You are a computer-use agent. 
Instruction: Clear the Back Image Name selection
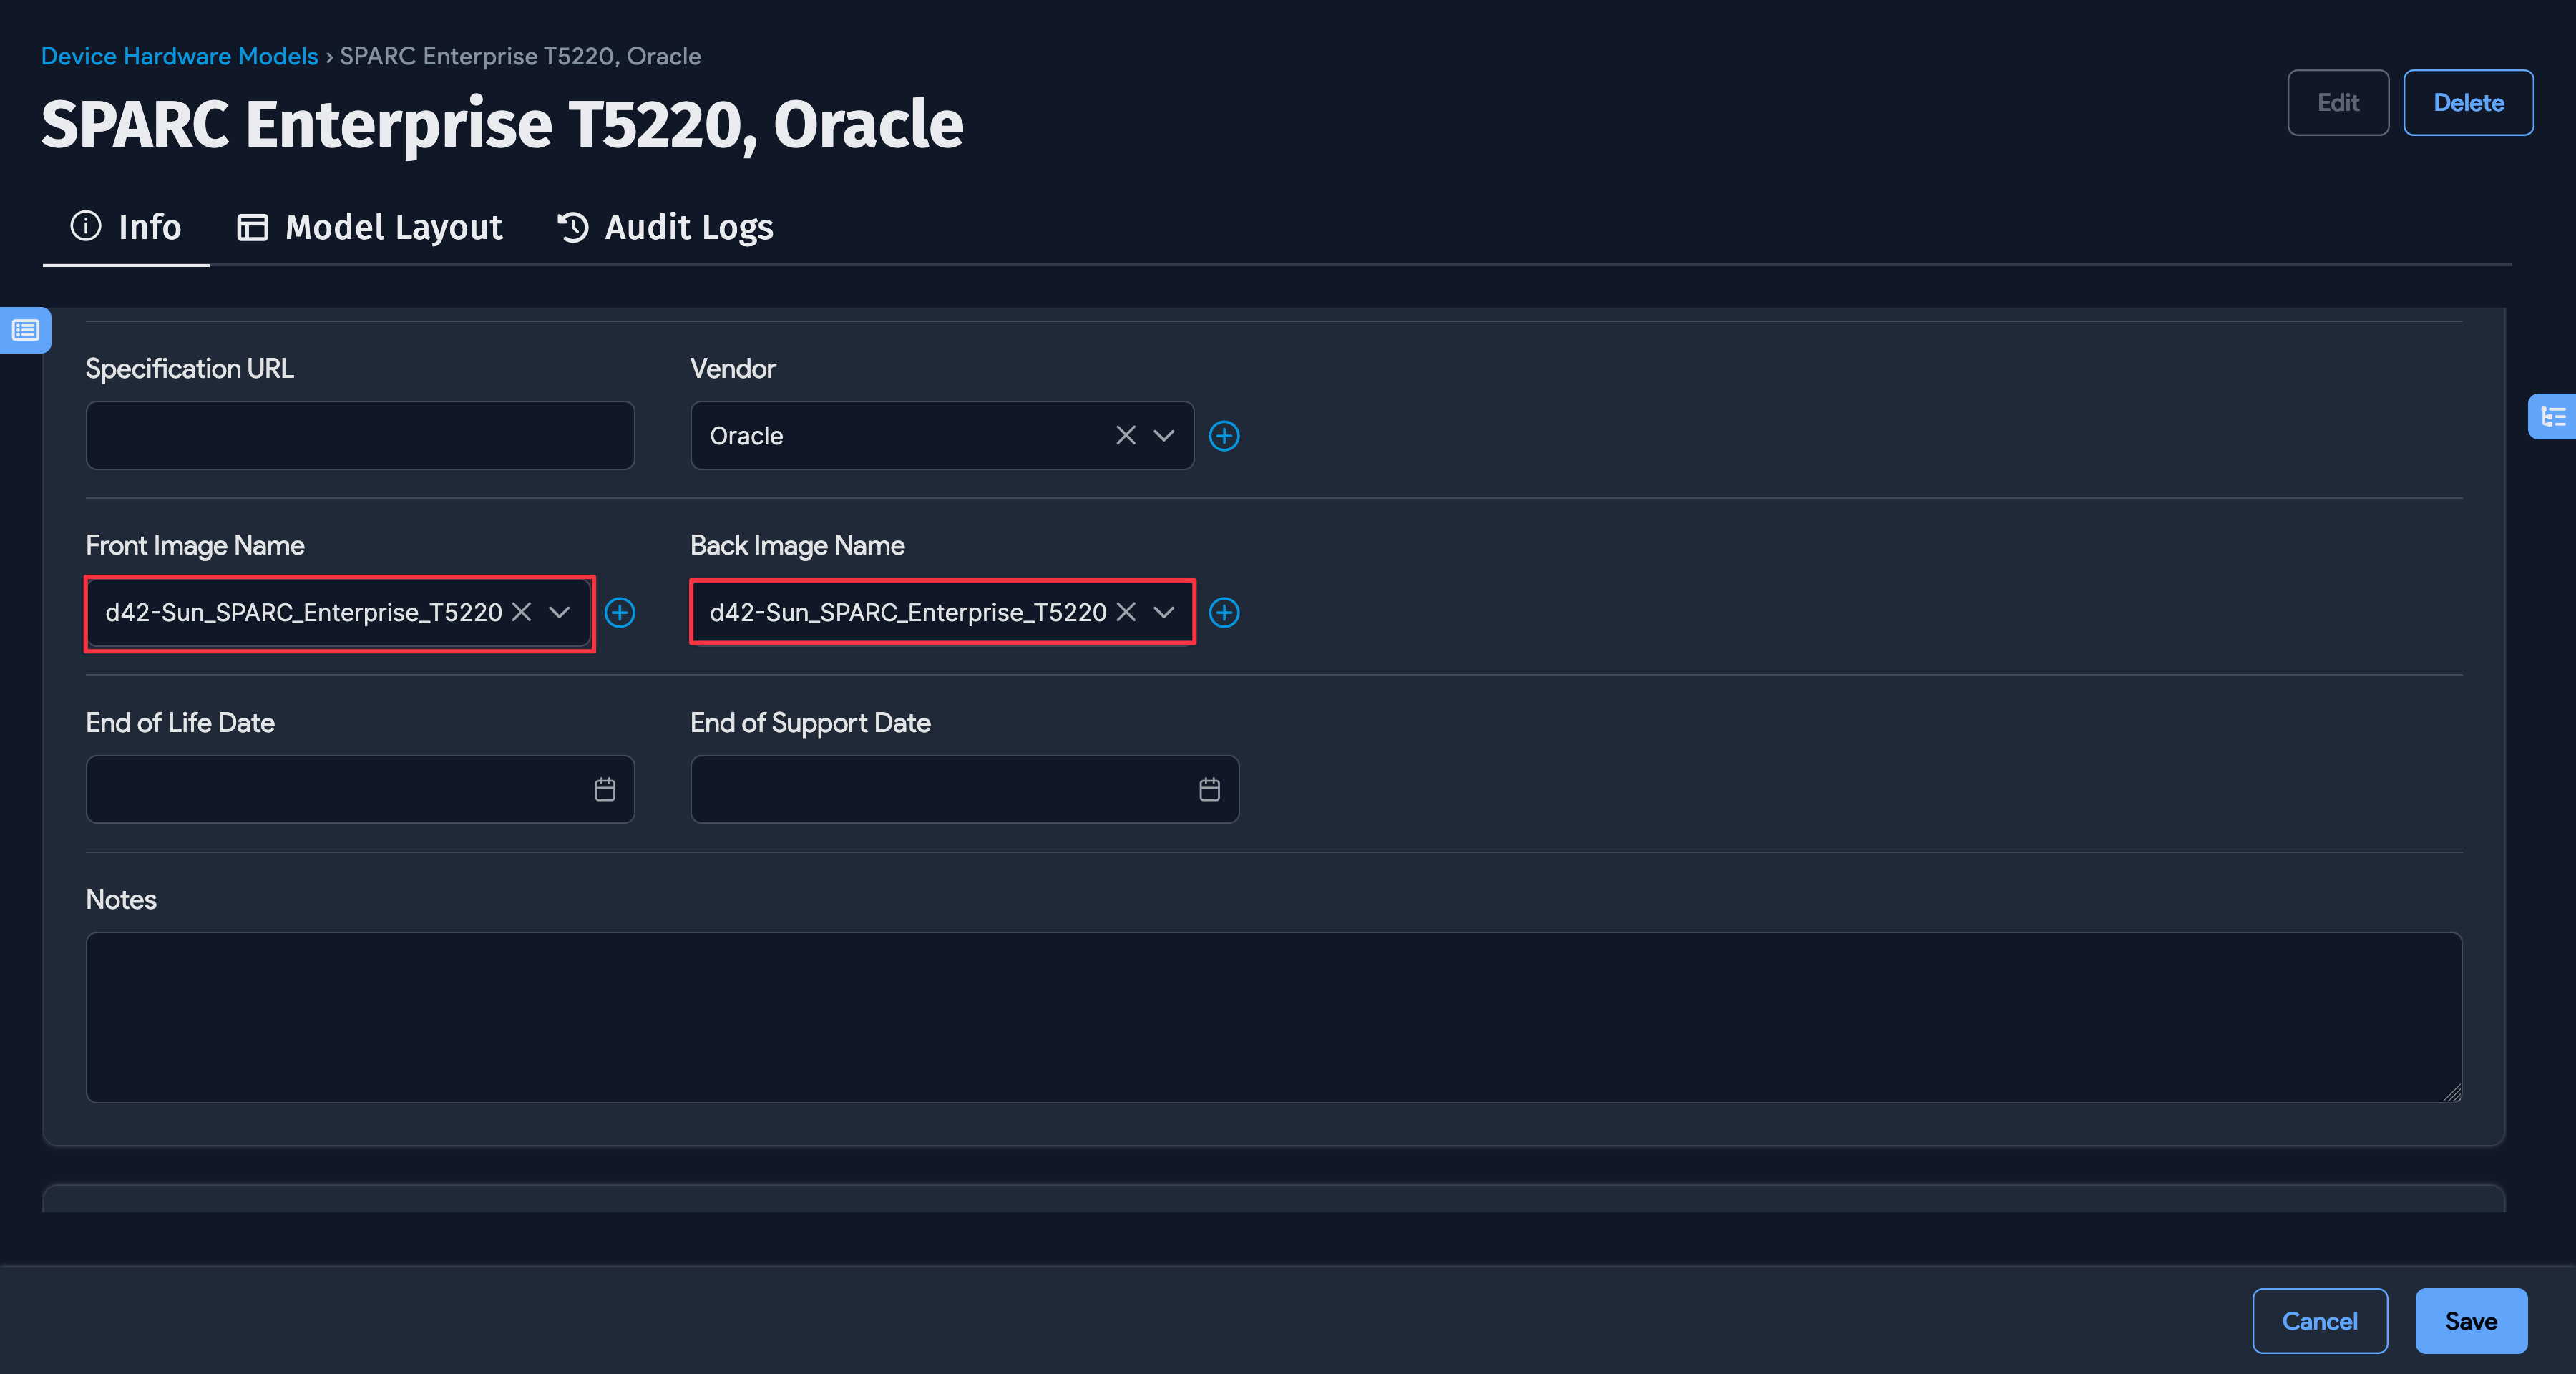click(x=1126, y=612)
